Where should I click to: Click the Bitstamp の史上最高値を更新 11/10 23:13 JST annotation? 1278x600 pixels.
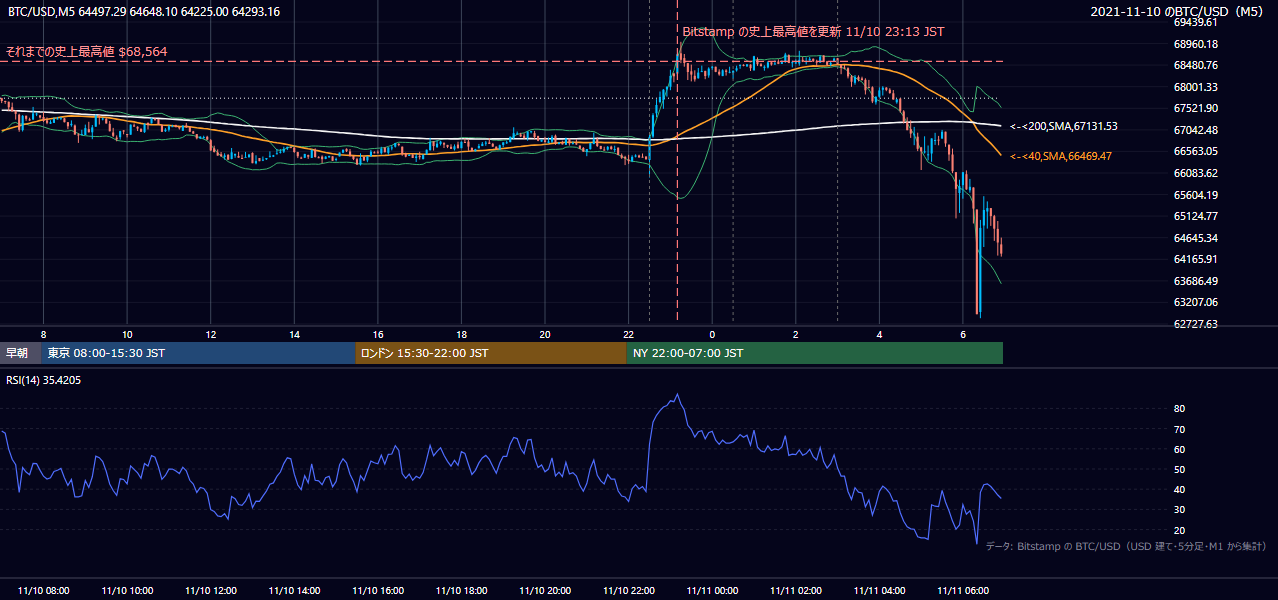813,32
